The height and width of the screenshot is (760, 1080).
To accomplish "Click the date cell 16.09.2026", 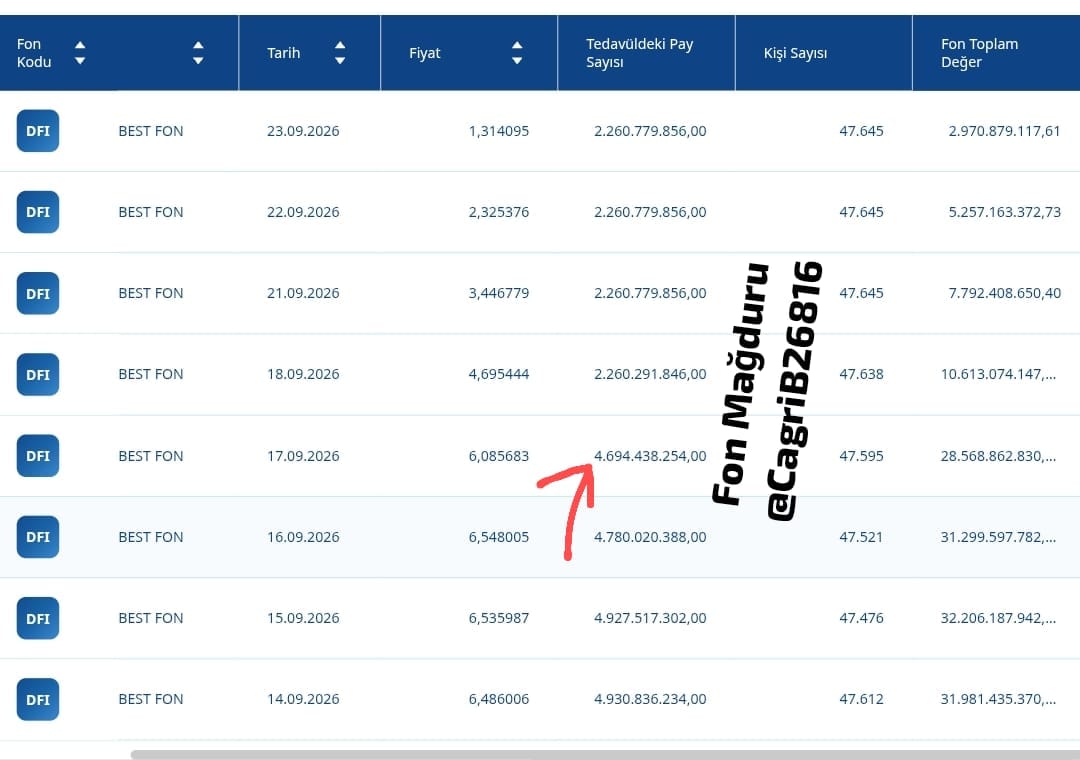I will point(303,537).
